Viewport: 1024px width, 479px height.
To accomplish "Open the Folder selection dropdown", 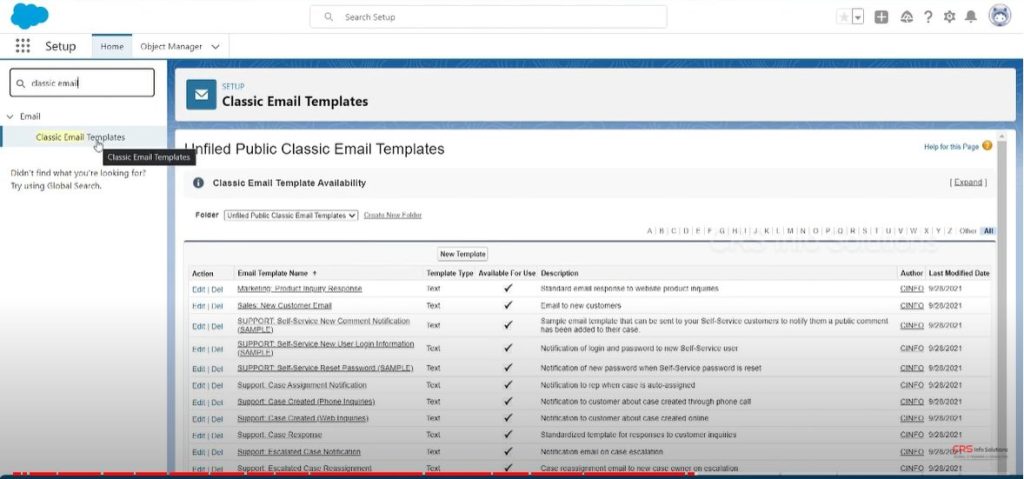I will (290, 215).
